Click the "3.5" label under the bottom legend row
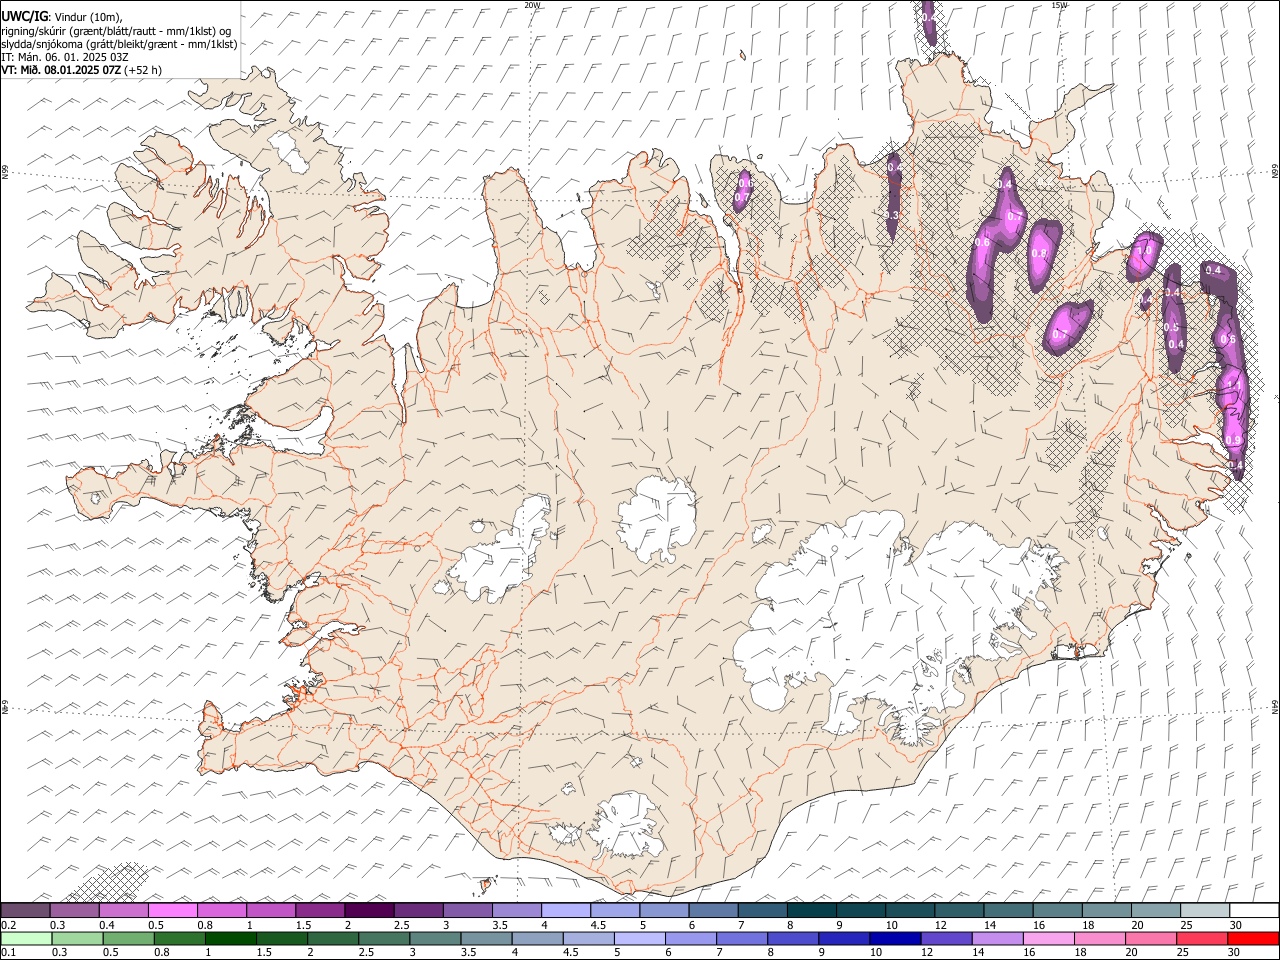1280x960 pixels. (x=469, y=952)
